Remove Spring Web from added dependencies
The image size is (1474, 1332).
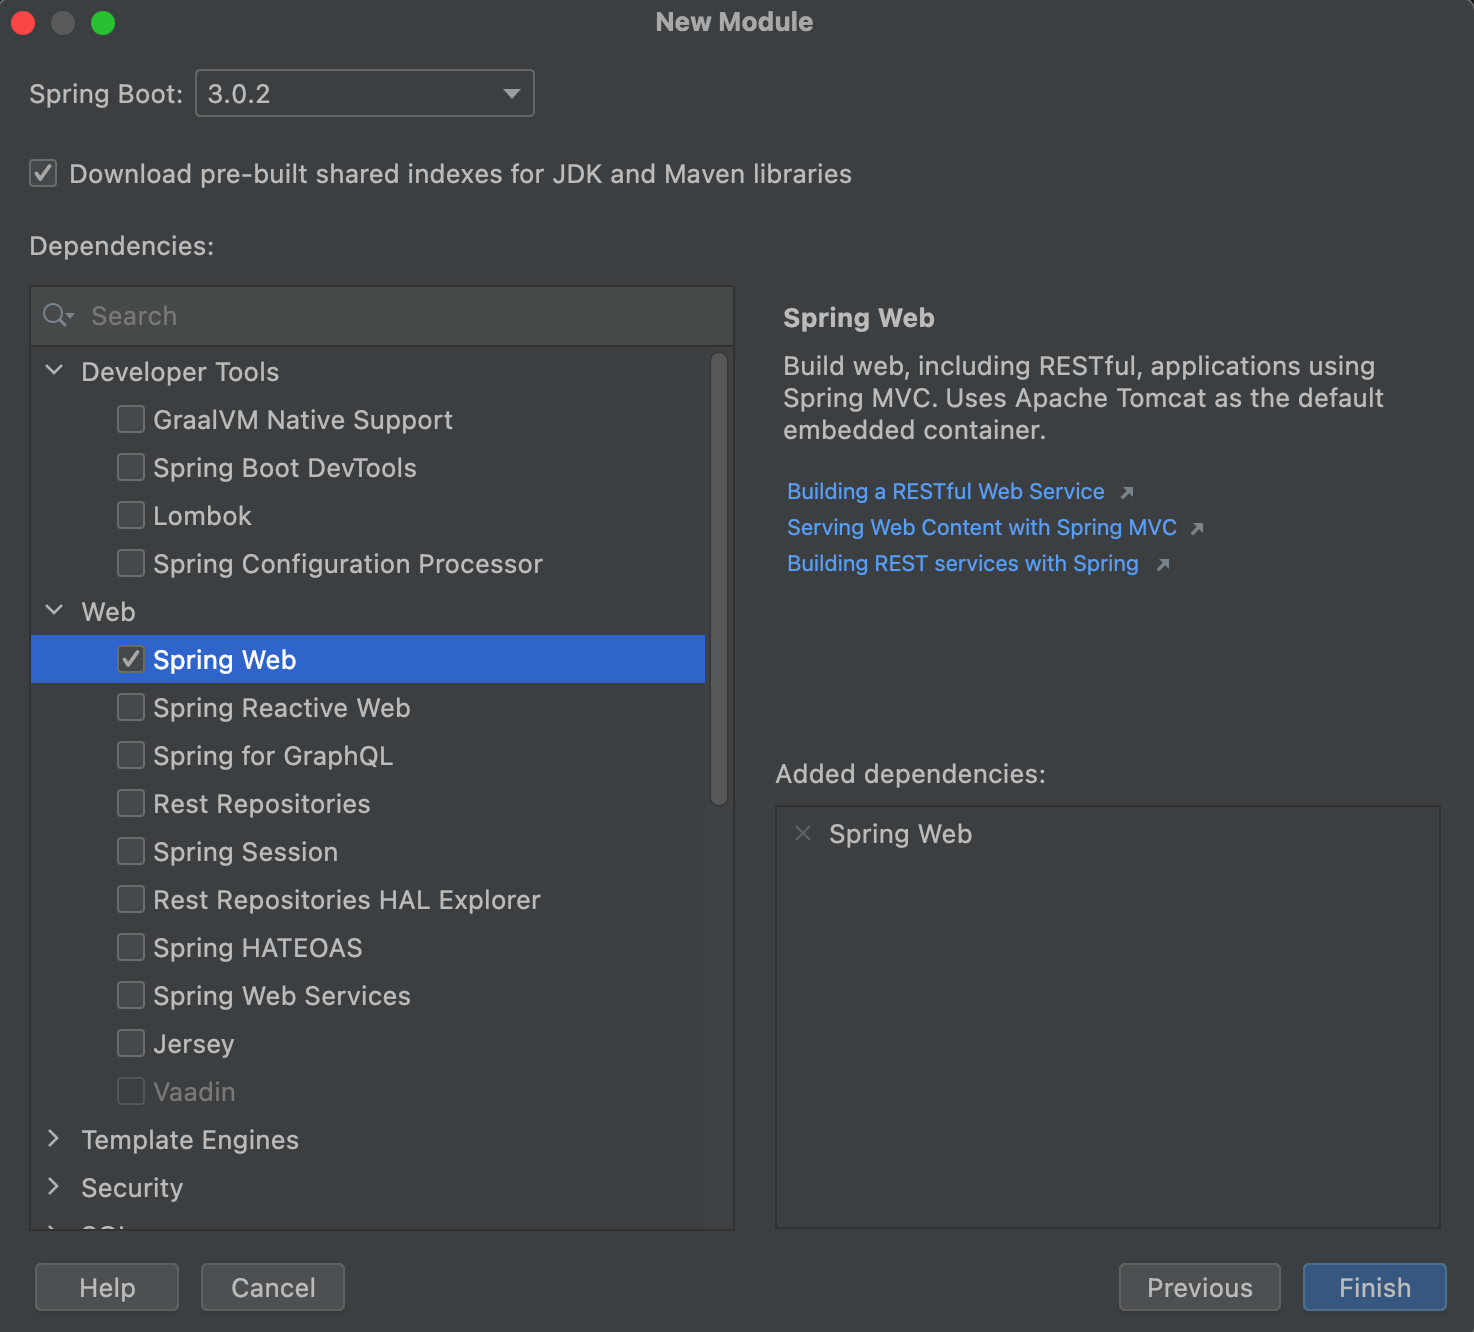point(802,833)
